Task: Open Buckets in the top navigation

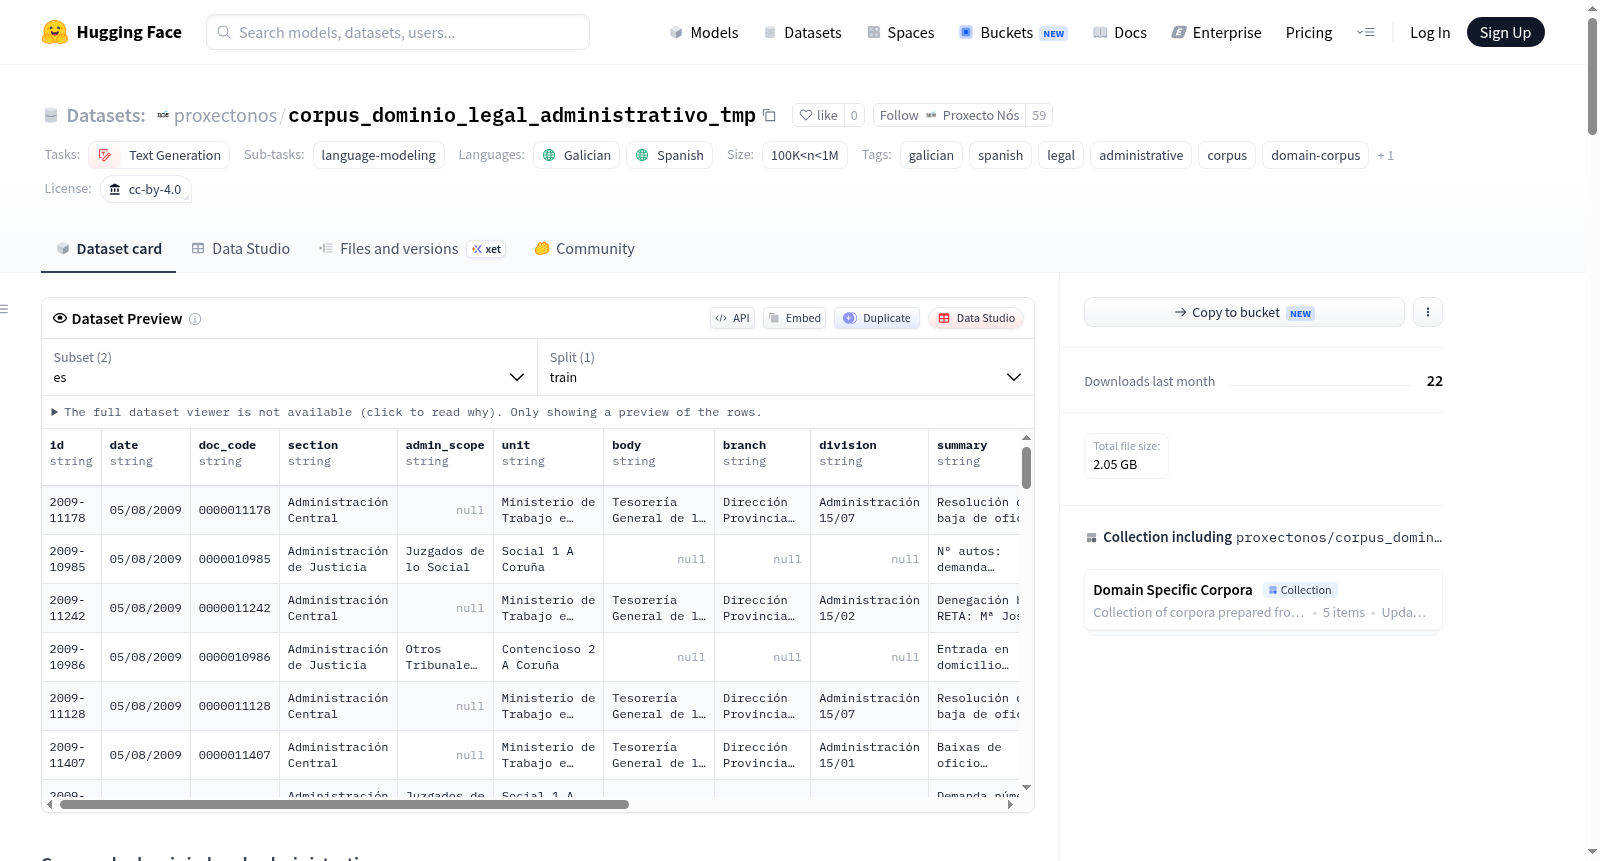Action: [x=1013, y=32]
